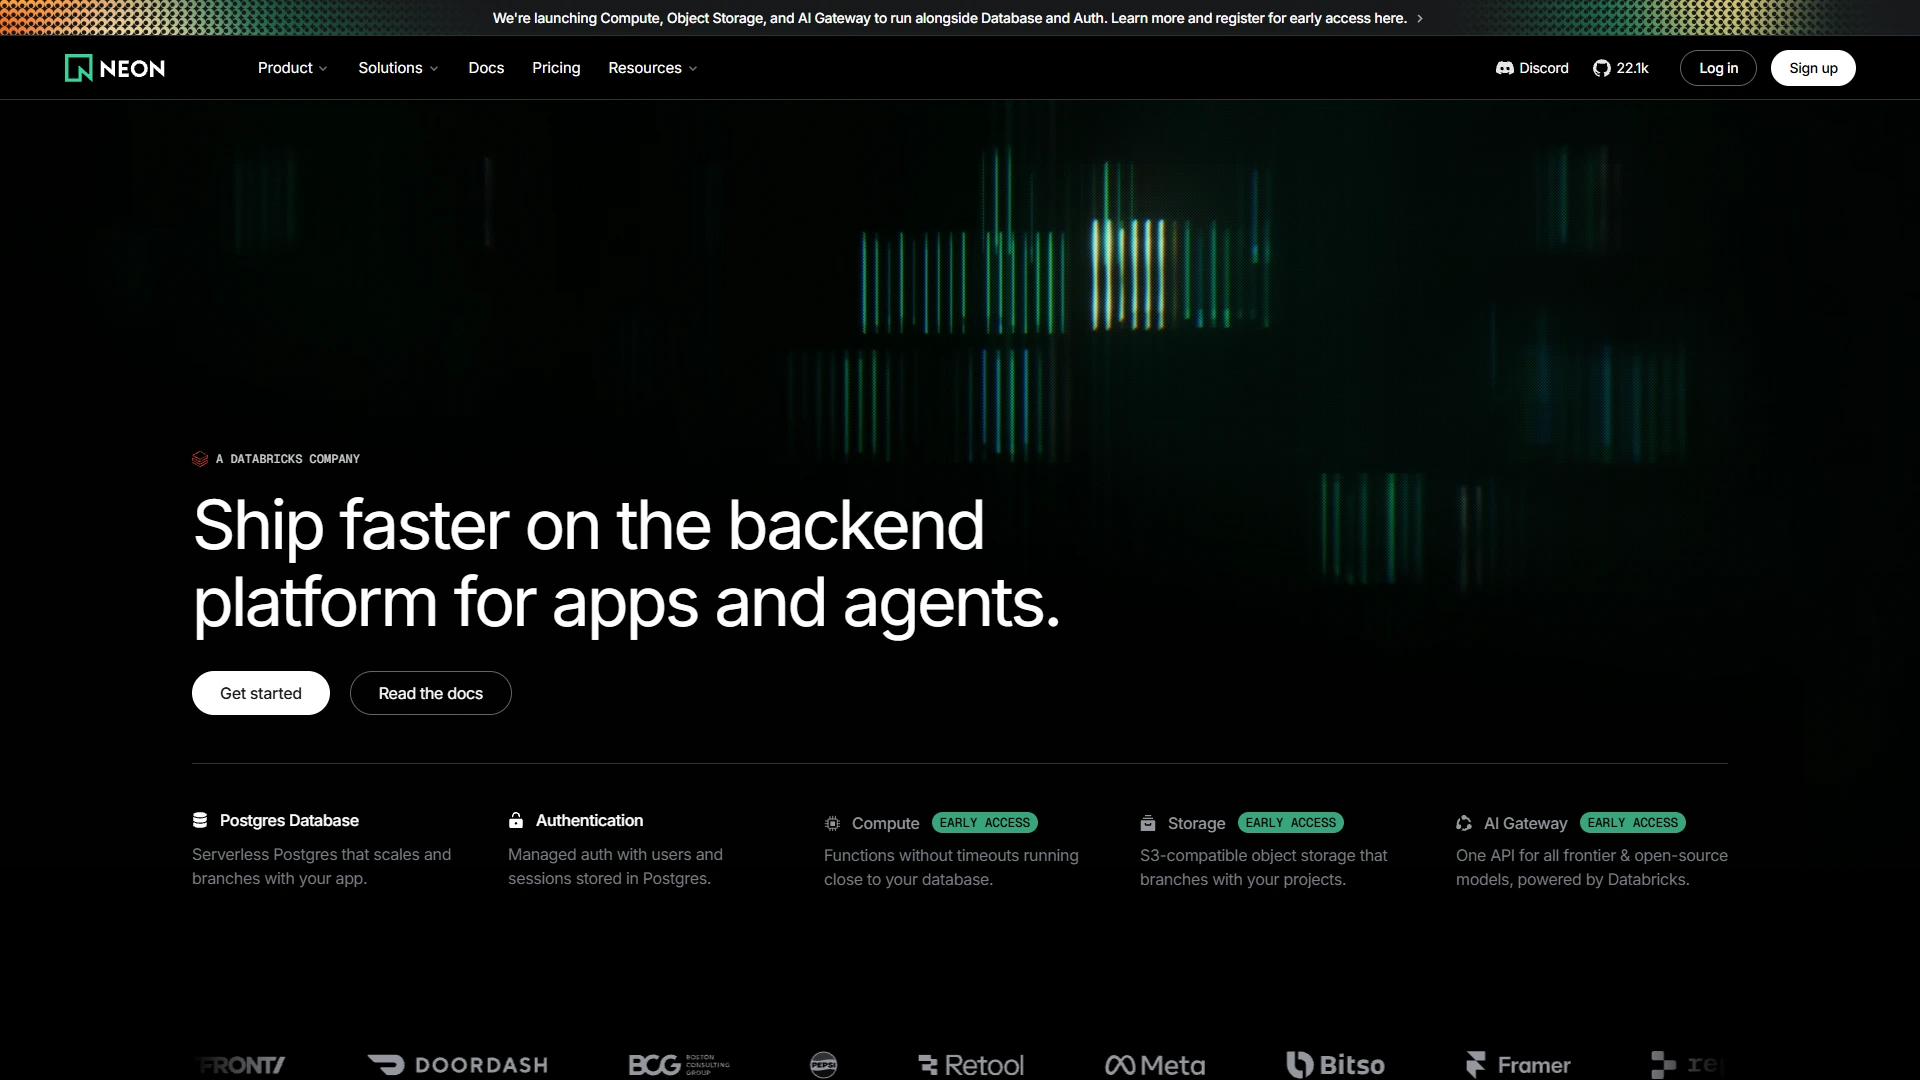Click the Databricks logo icon
Screen dimensions: 1920x1080
point(200,459)
